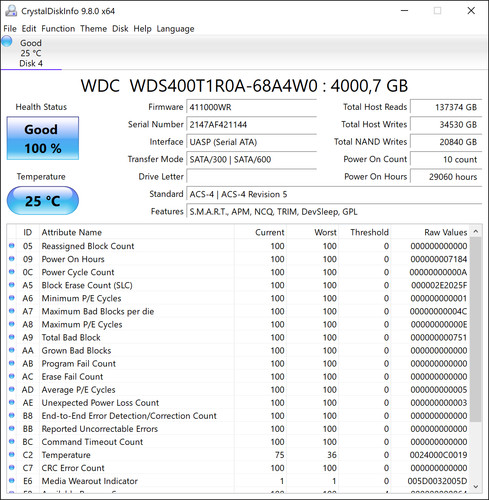Screen dimensions: 489x500
Task: Click the status dot for Total Bad Block
Action: pyautogui.click(x=12, y=337)
